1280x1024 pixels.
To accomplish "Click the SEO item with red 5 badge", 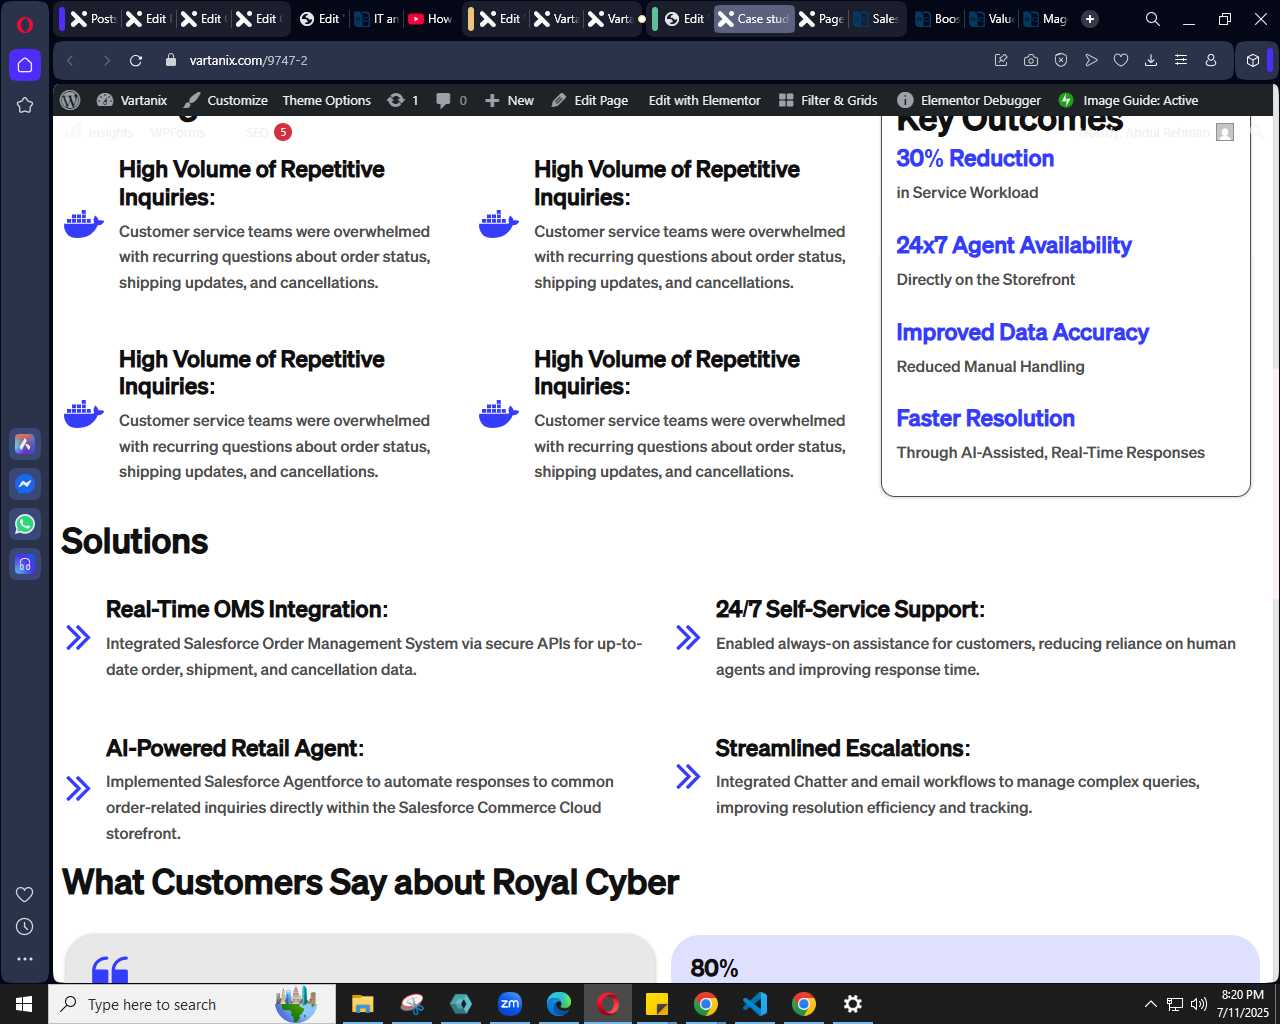I will pyautogui.click(x=268, y=132).
